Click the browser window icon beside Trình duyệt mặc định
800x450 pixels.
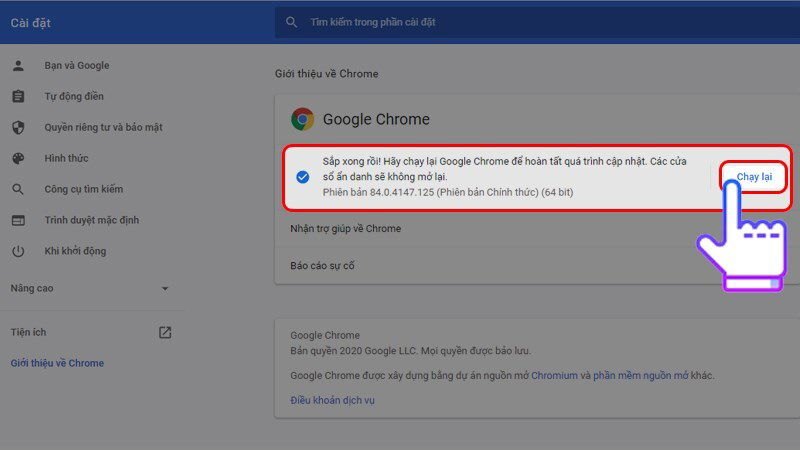(x=18, y=220)
